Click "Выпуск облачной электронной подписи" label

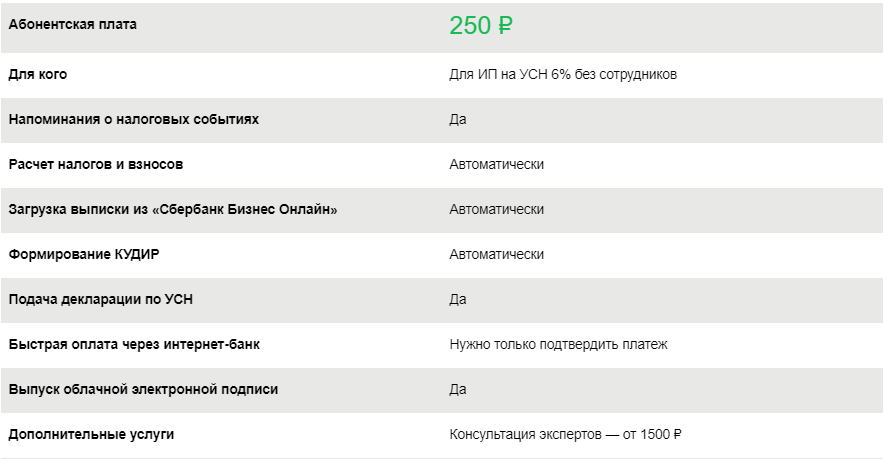coord(143,389)
